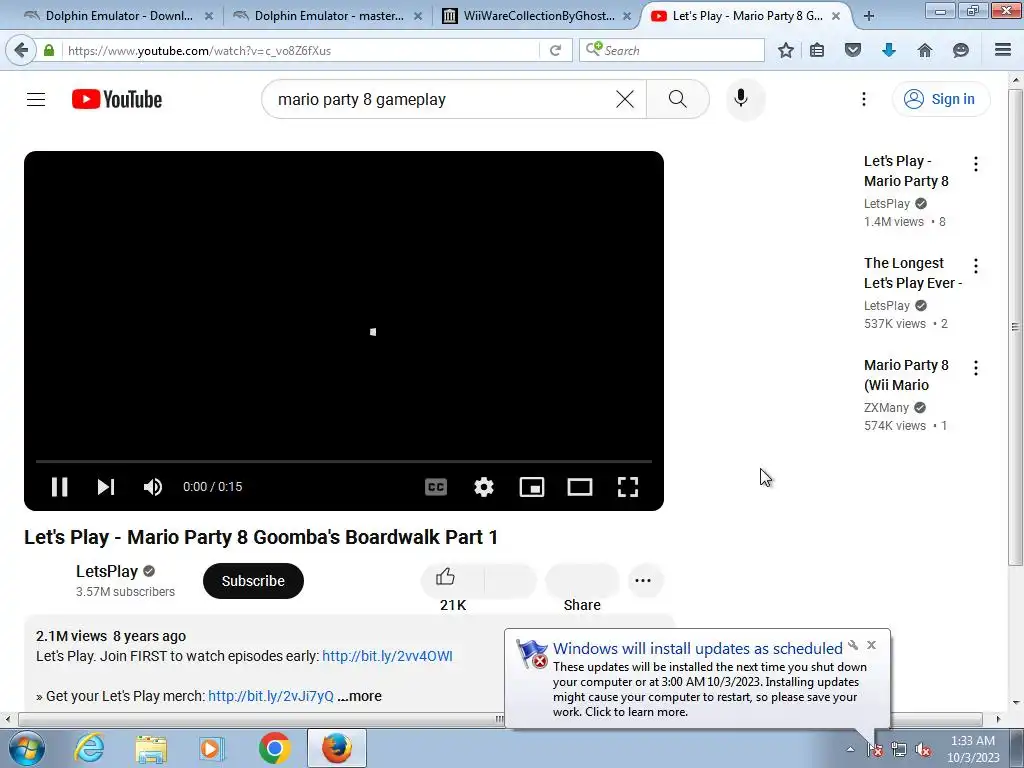Open Windows Explorer from taskbar

click(151, 748)
